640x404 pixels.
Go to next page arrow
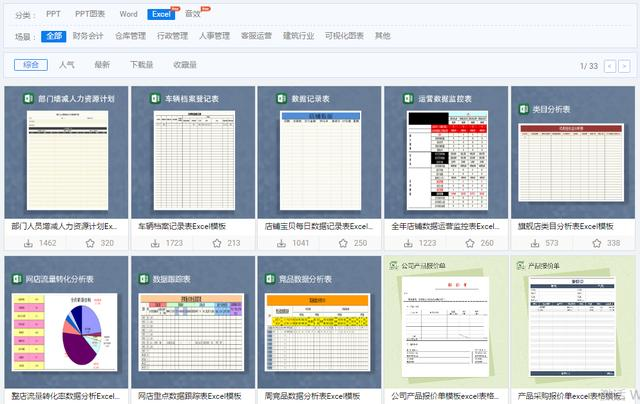(624, 66)
